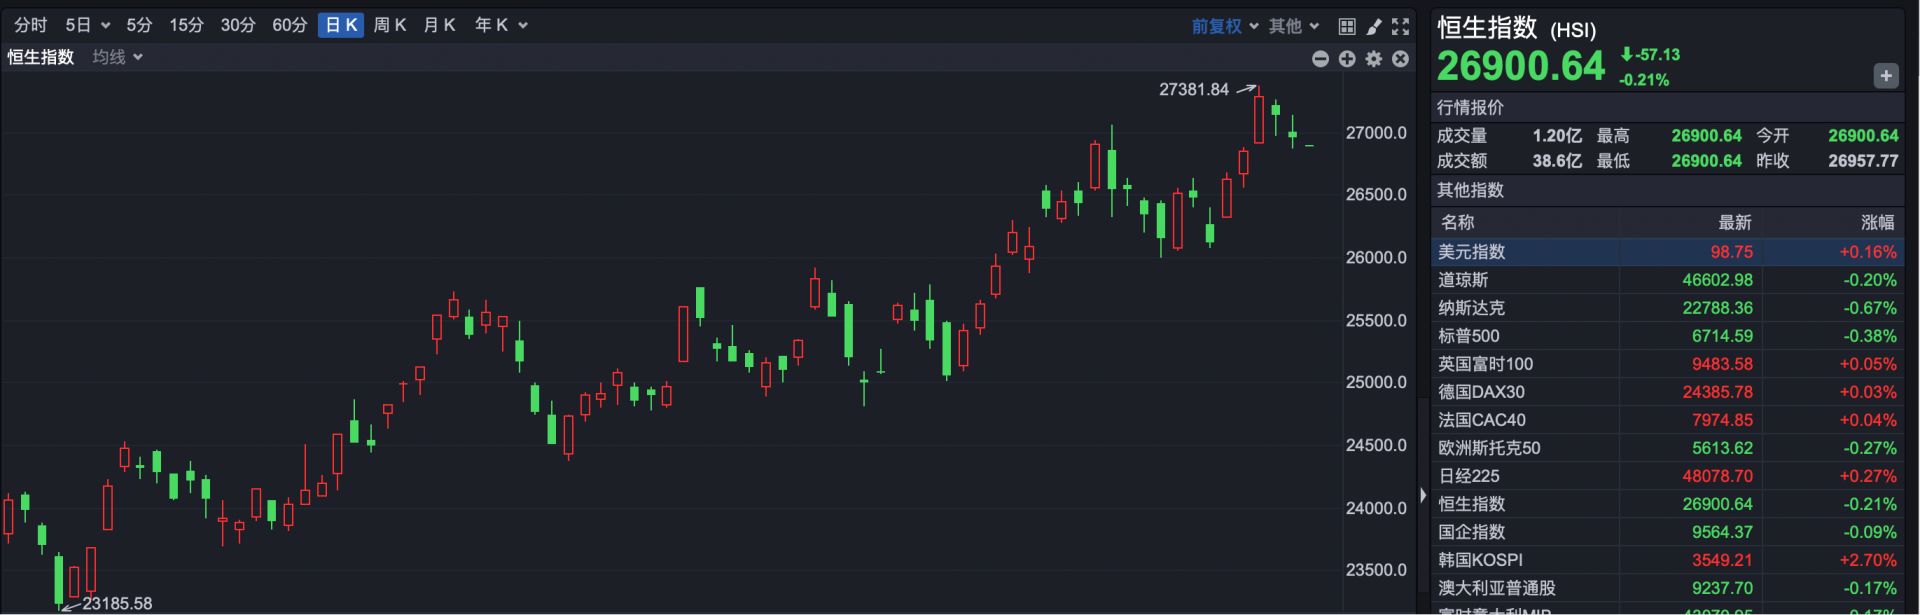This screenshot has height=615, width=1920.
Task: Select the 60分 timeframe tab
Action: coord(289,25)
